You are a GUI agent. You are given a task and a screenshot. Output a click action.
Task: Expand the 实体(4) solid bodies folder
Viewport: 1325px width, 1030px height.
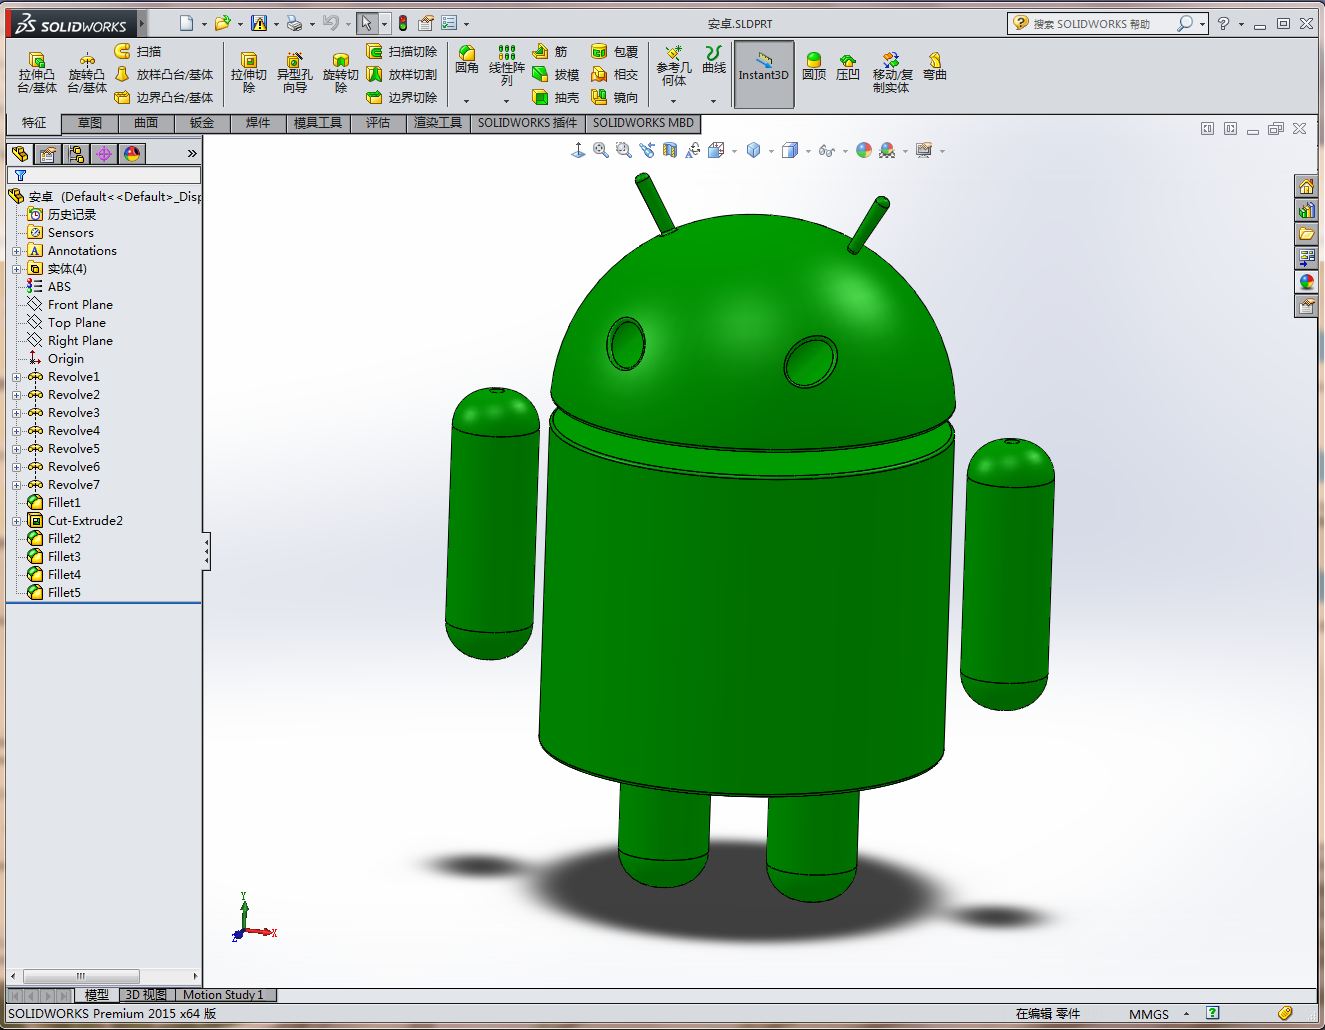pos(16,269)
